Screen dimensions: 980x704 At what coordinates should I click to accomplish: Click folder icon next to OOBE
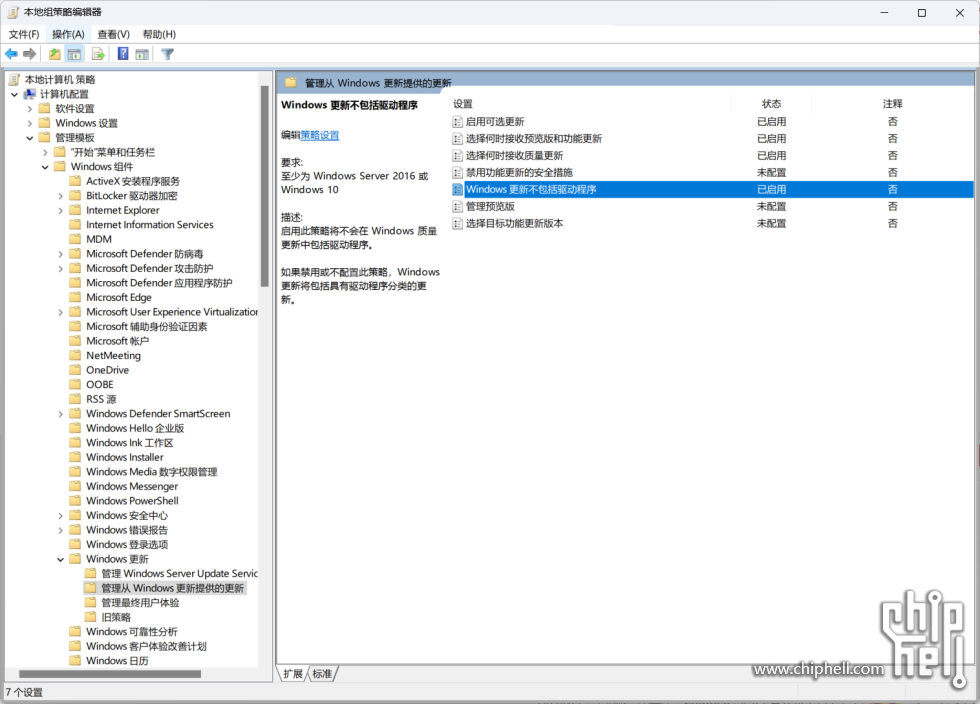click(75, 385)
